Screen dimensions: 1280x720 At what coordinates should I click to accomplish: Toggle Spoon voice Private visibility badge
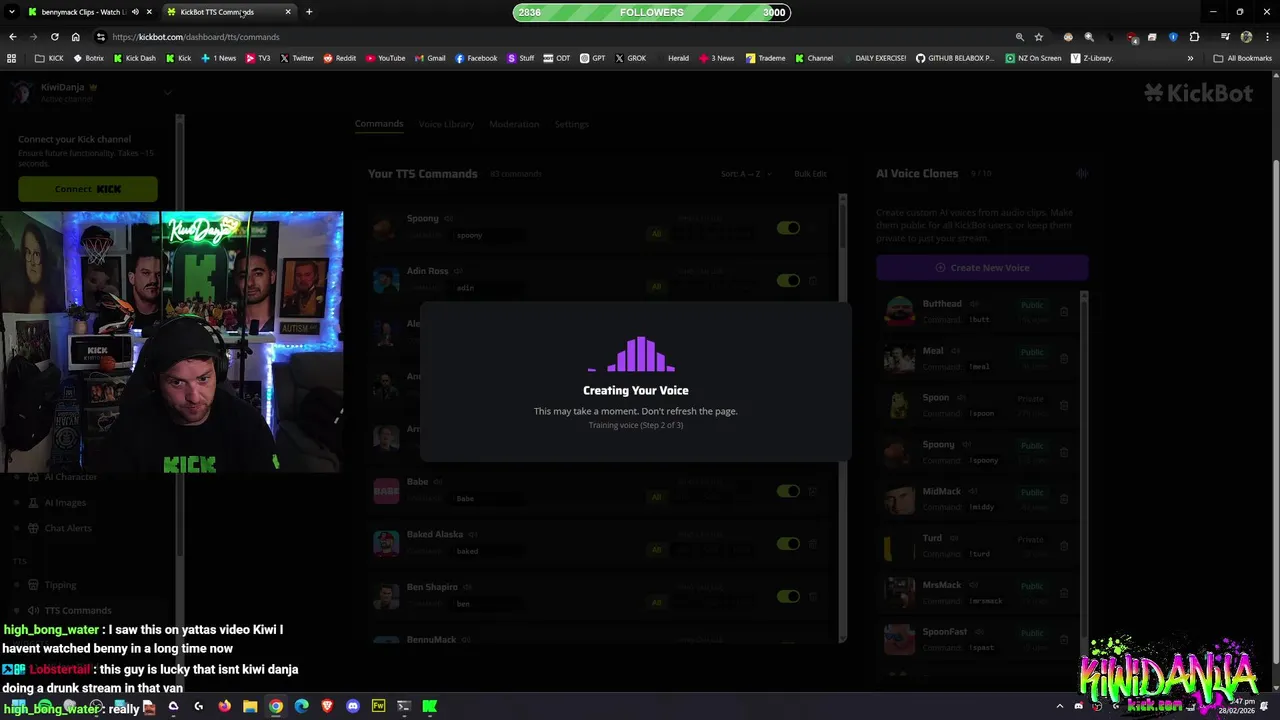coord(1030,399)
